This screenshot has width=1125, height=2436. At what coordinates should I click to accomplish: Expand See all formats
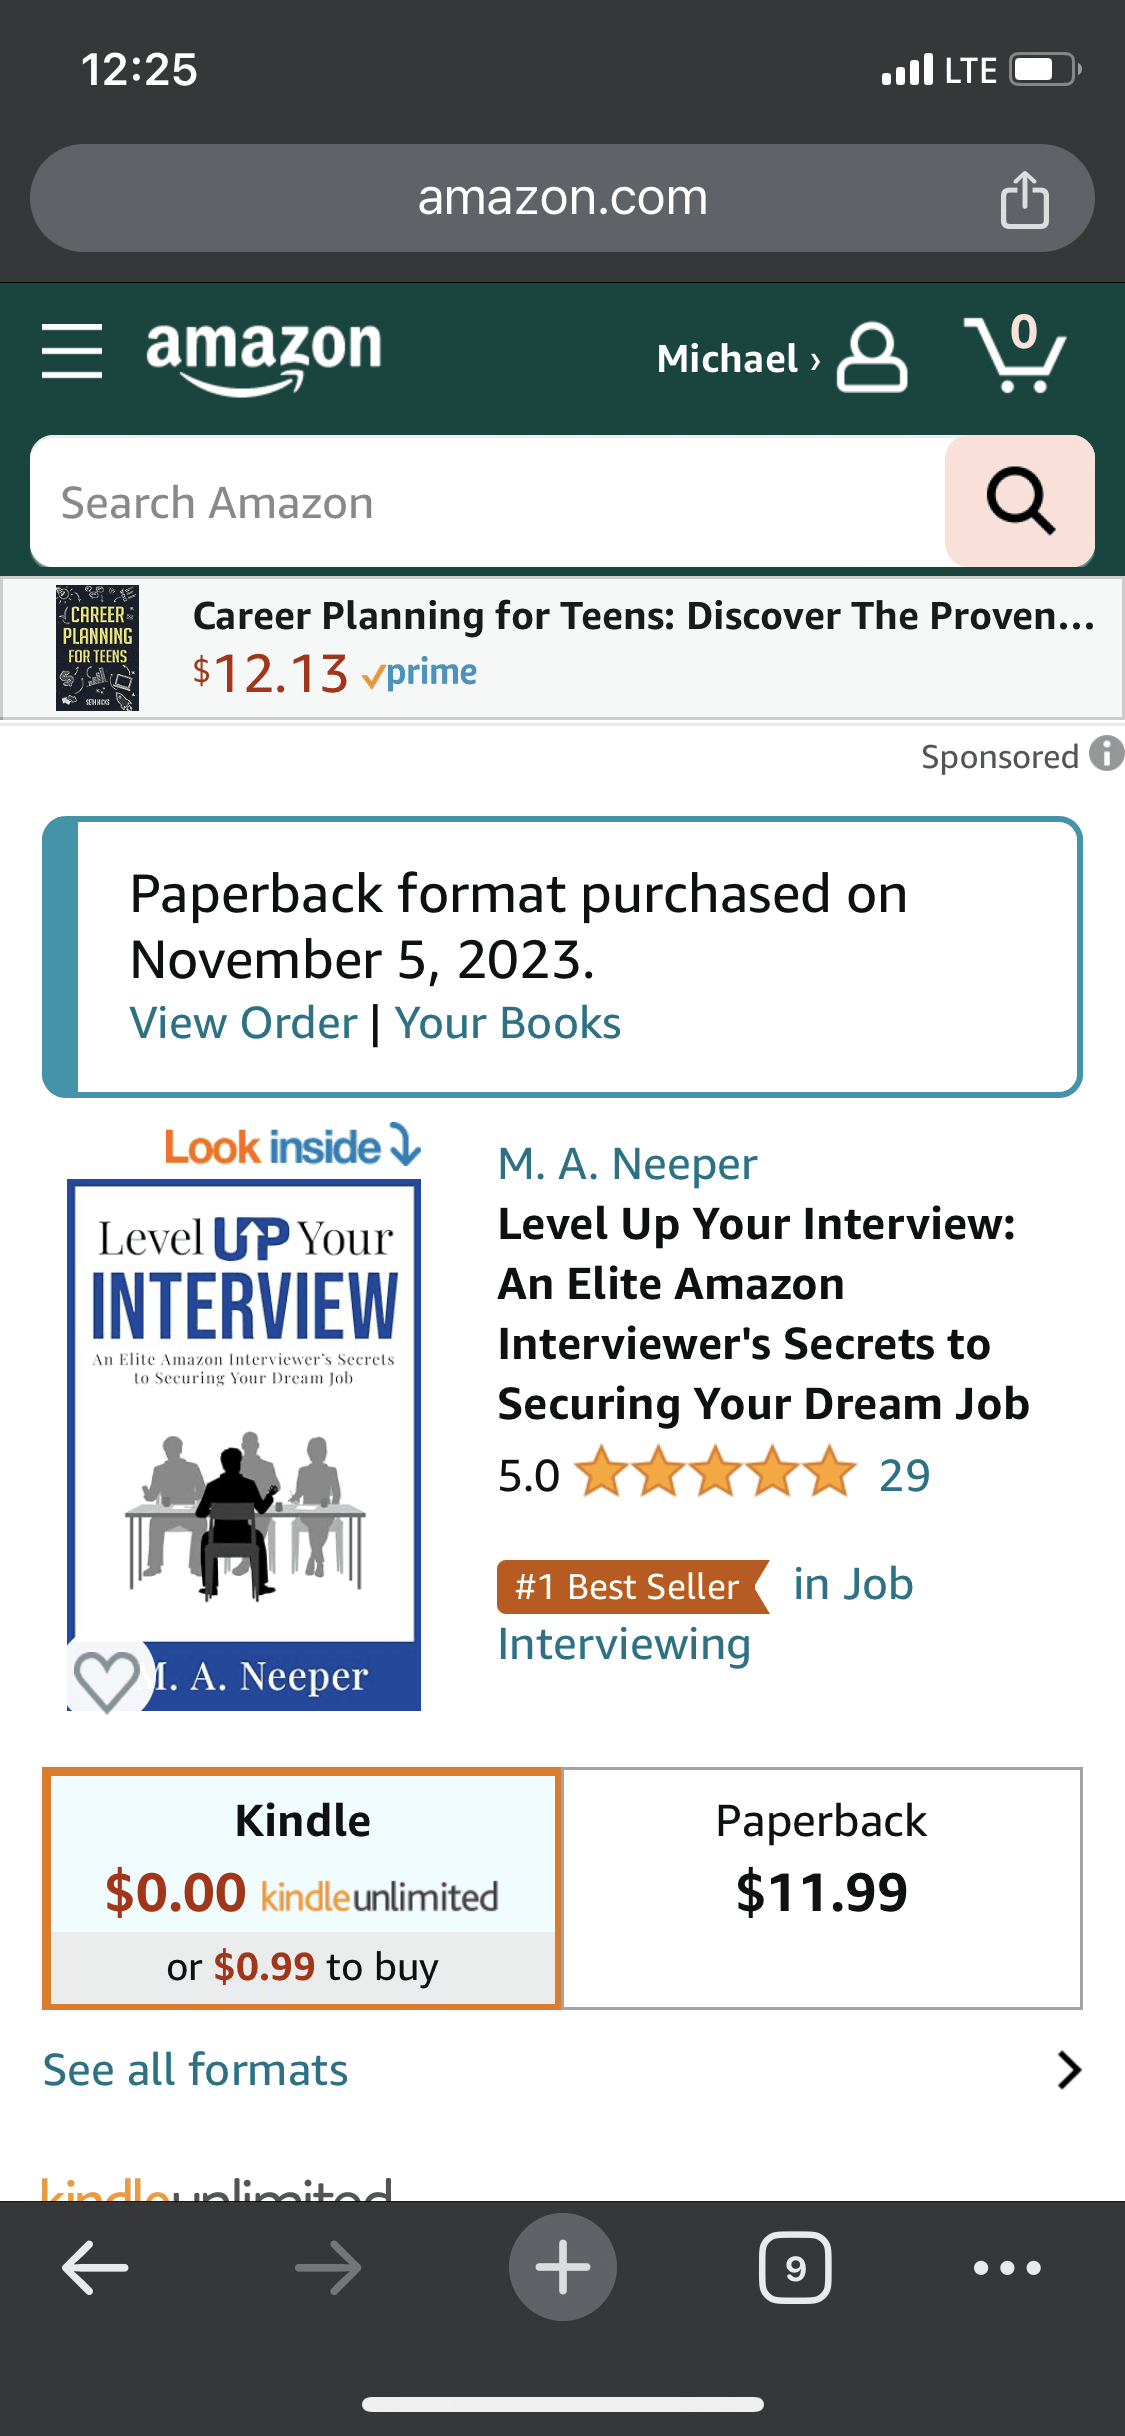tap(562, 2070)
